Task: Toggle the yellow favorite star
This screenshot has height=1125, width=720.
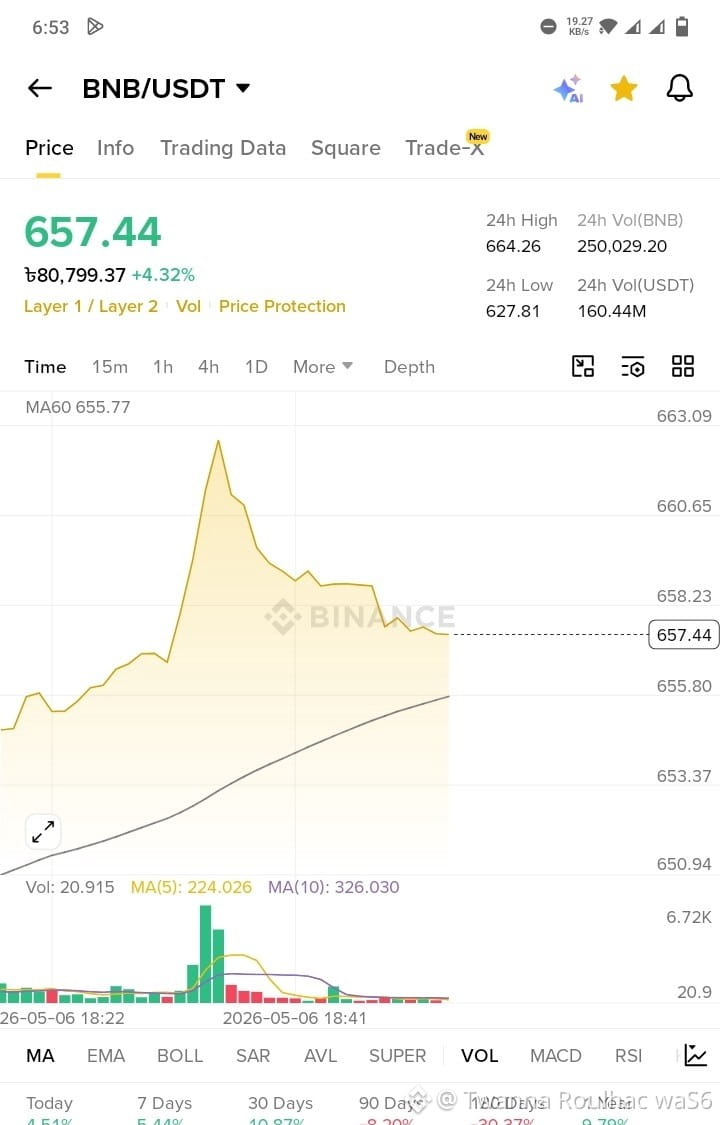Action: (x=624, y=89)
